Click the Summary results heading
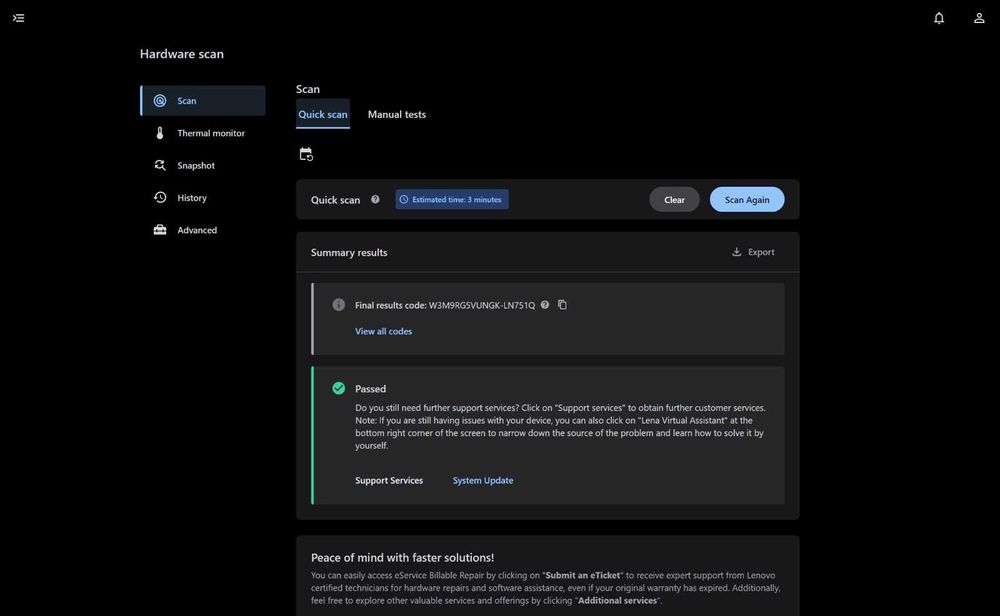This screenshot has height=616, width=1000. pyautogui.click(x=349, y=253)
